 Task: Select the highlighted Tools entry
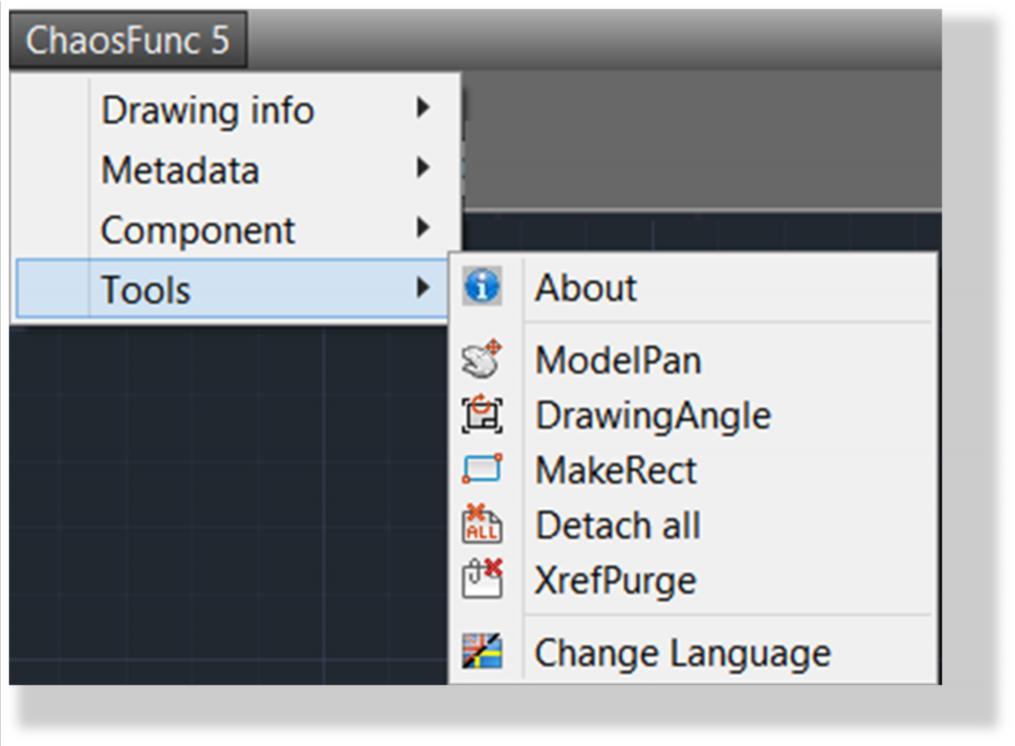point(233,288)
